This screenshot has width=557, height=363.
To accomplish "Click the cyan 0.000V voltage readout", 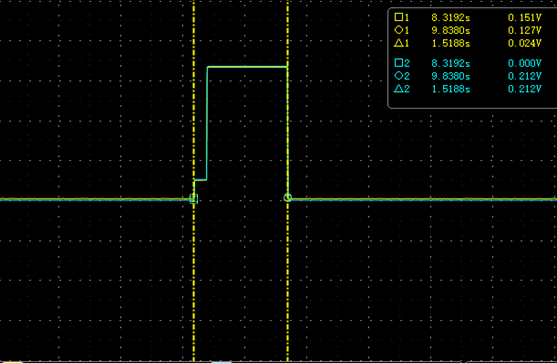I will click(525, 63).
